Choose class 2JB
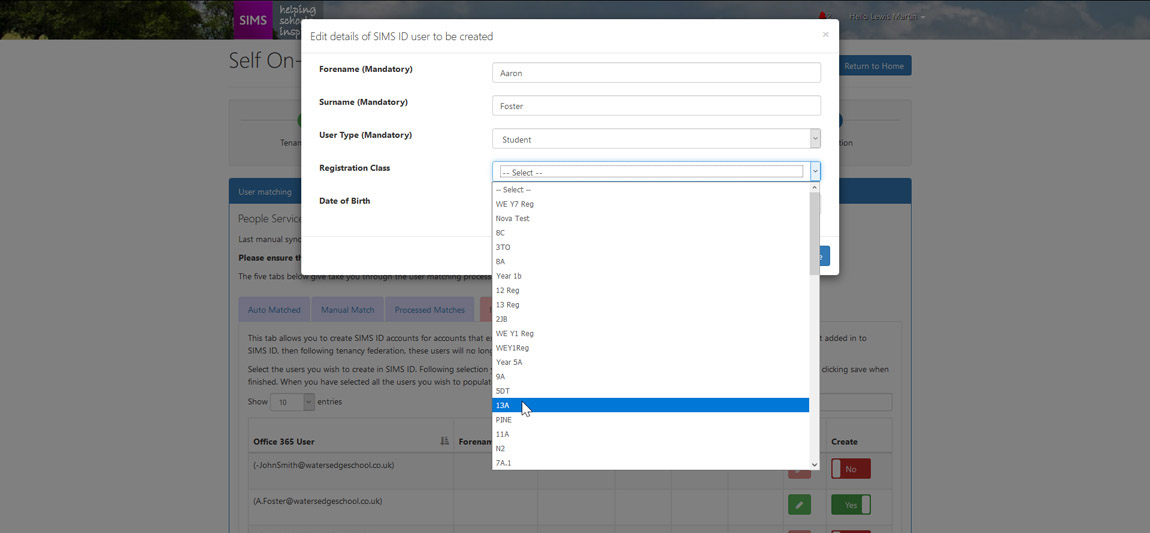 [x=651, y=319]
